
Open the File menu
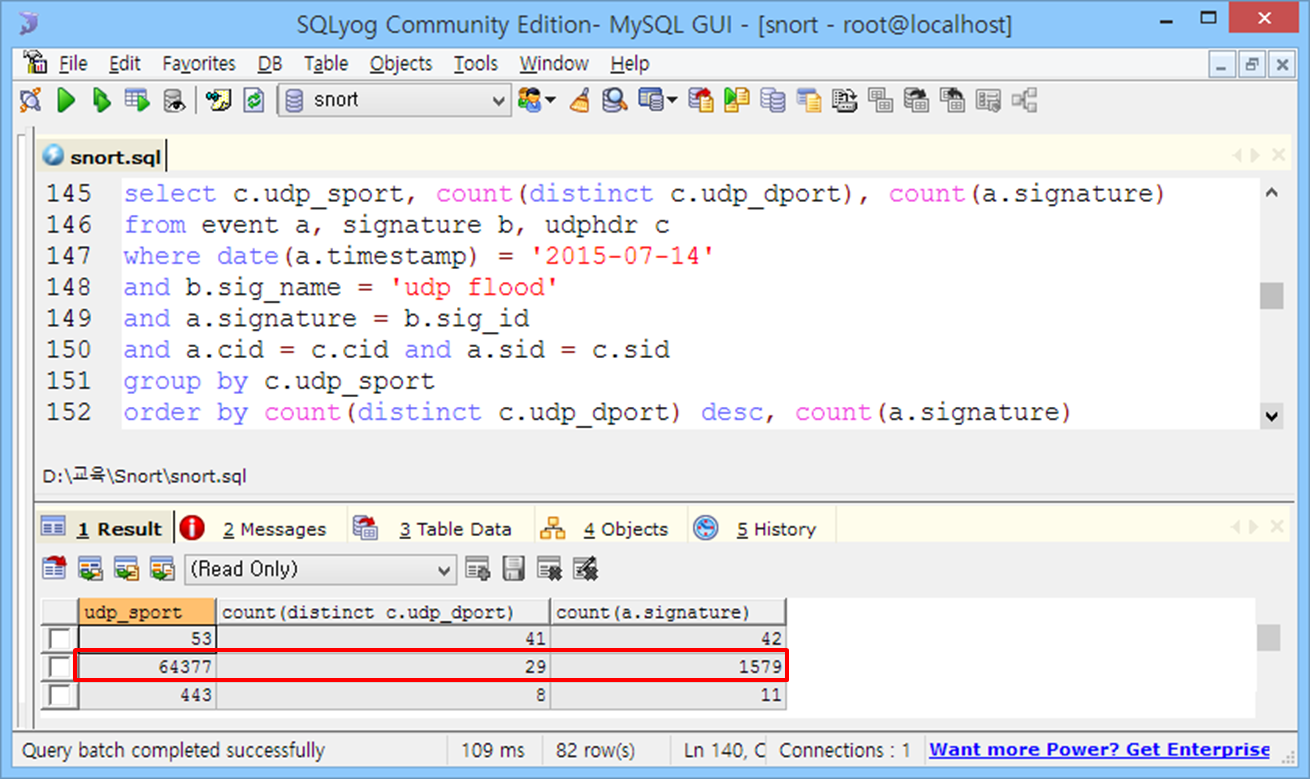pyautogui.click(x=72, y=64)
